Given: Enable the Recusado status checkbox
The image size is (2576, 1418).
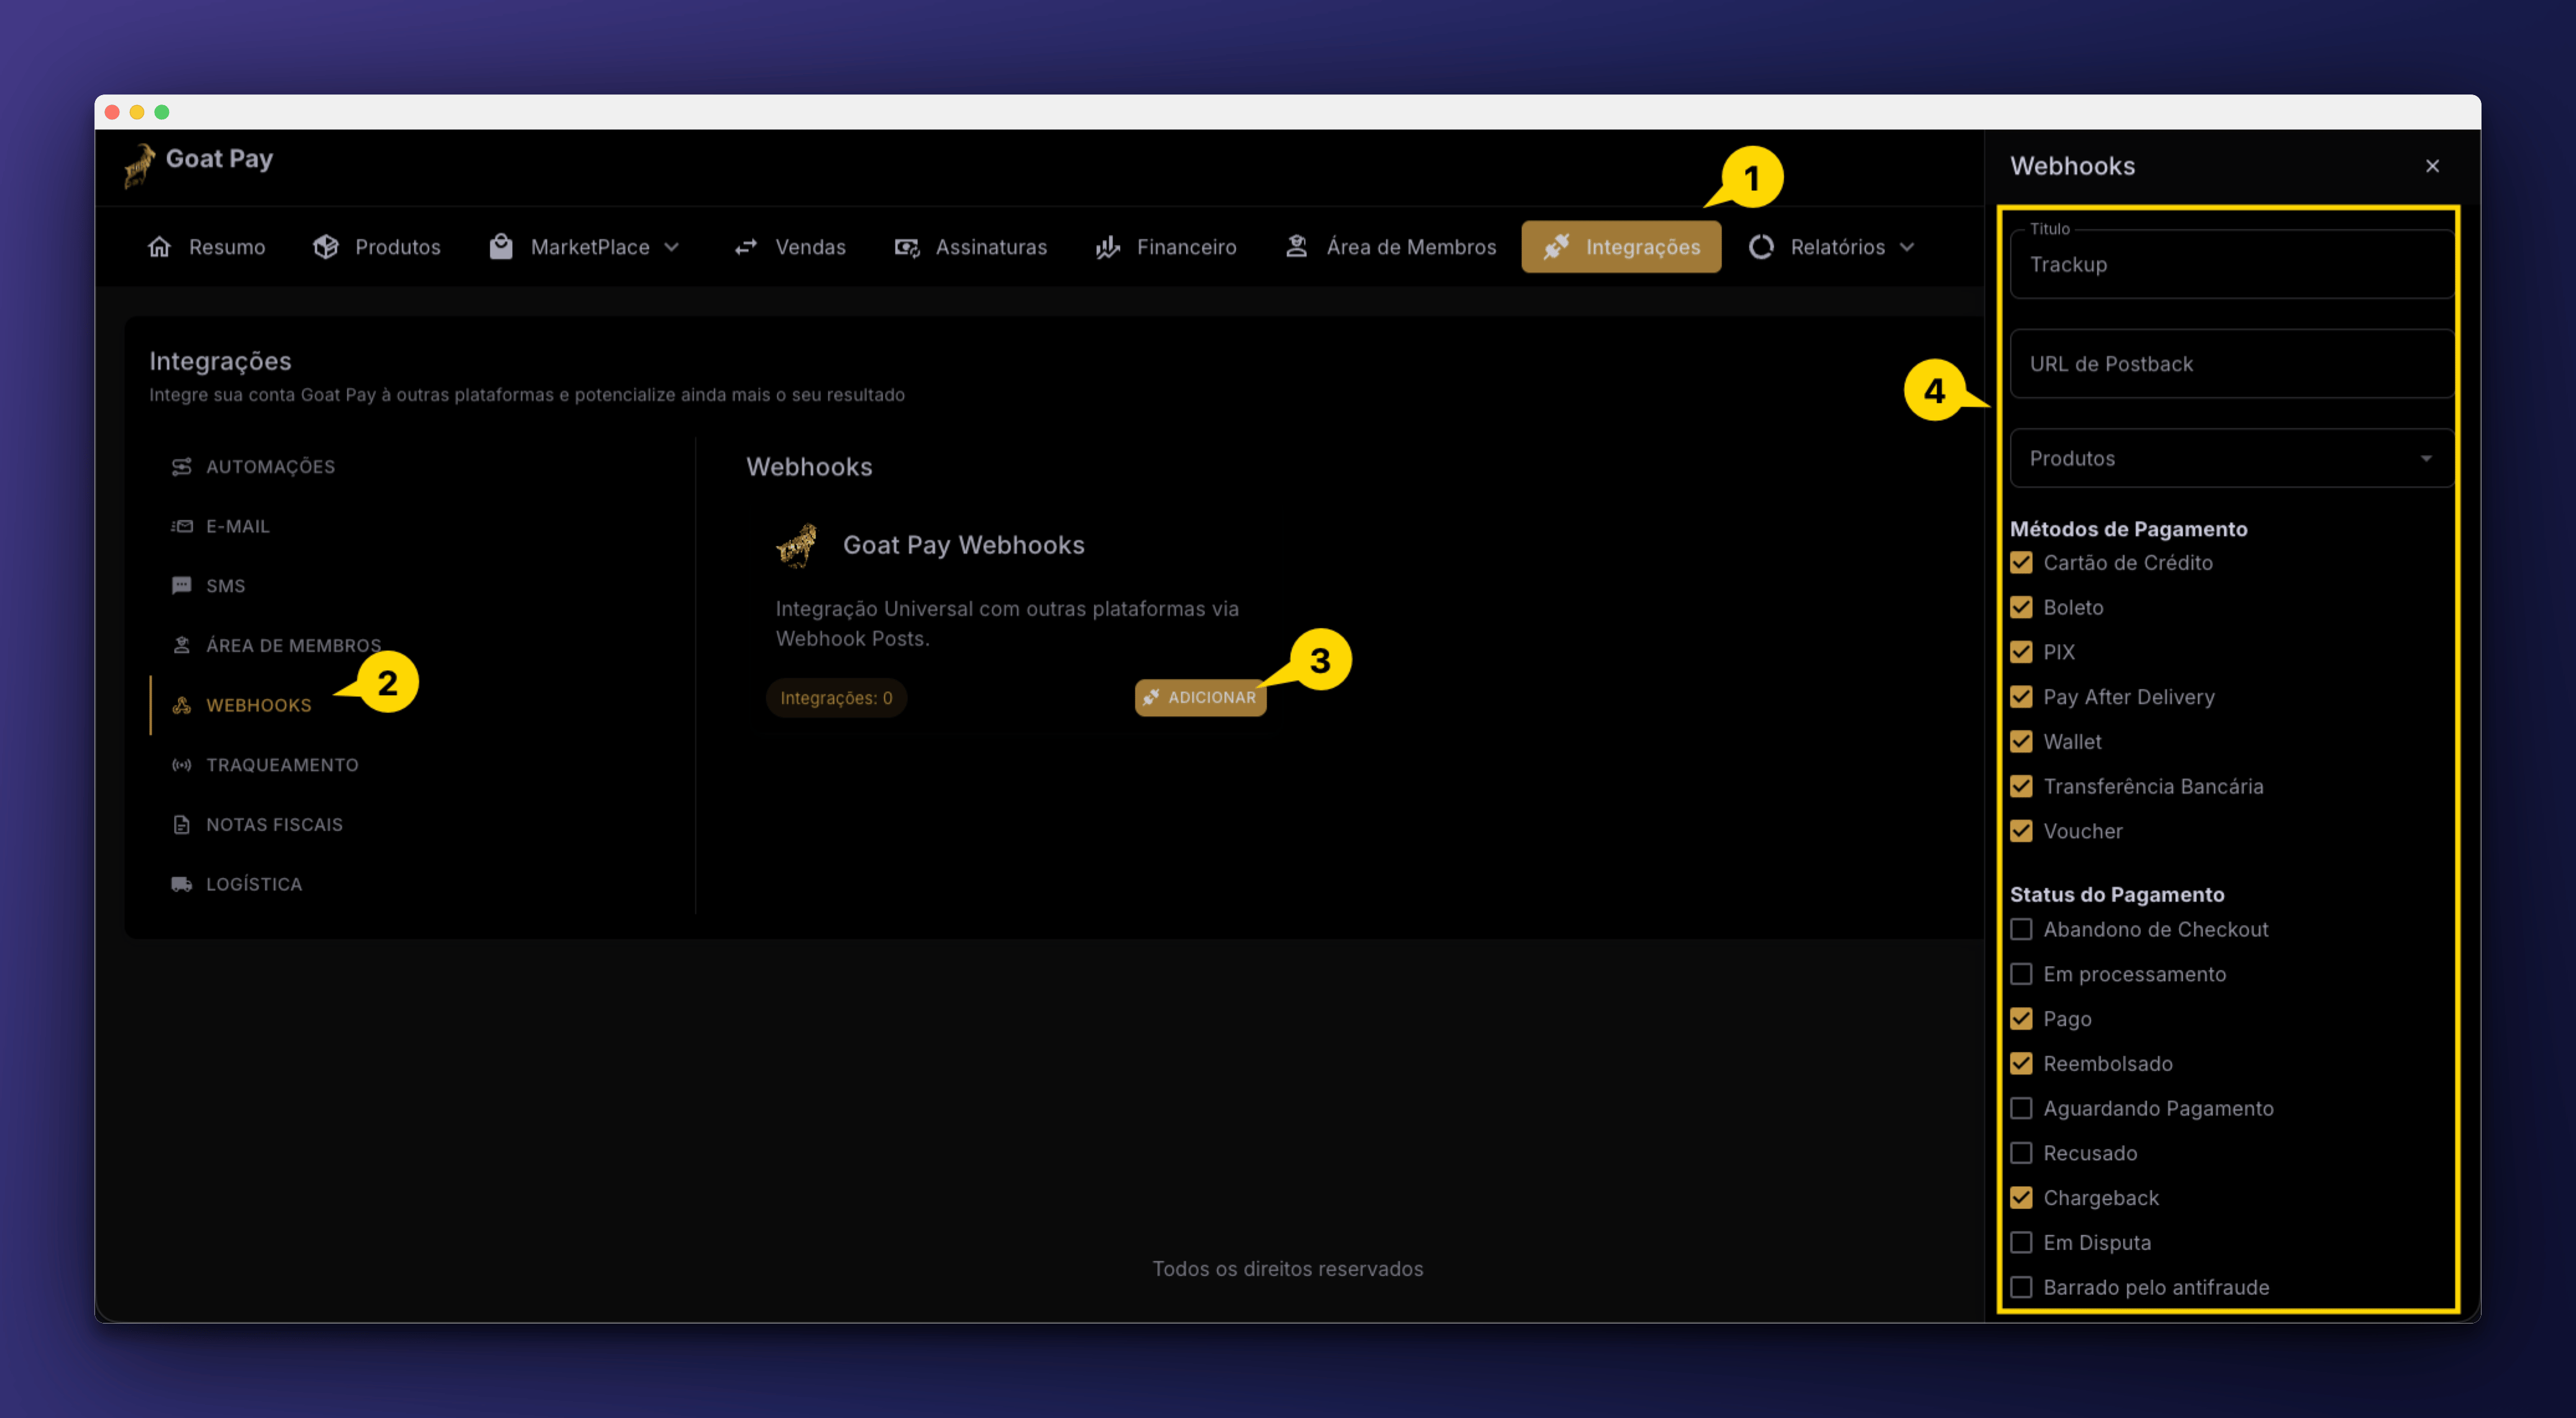Looking at the screenshot, I should coord(2021,1153).
